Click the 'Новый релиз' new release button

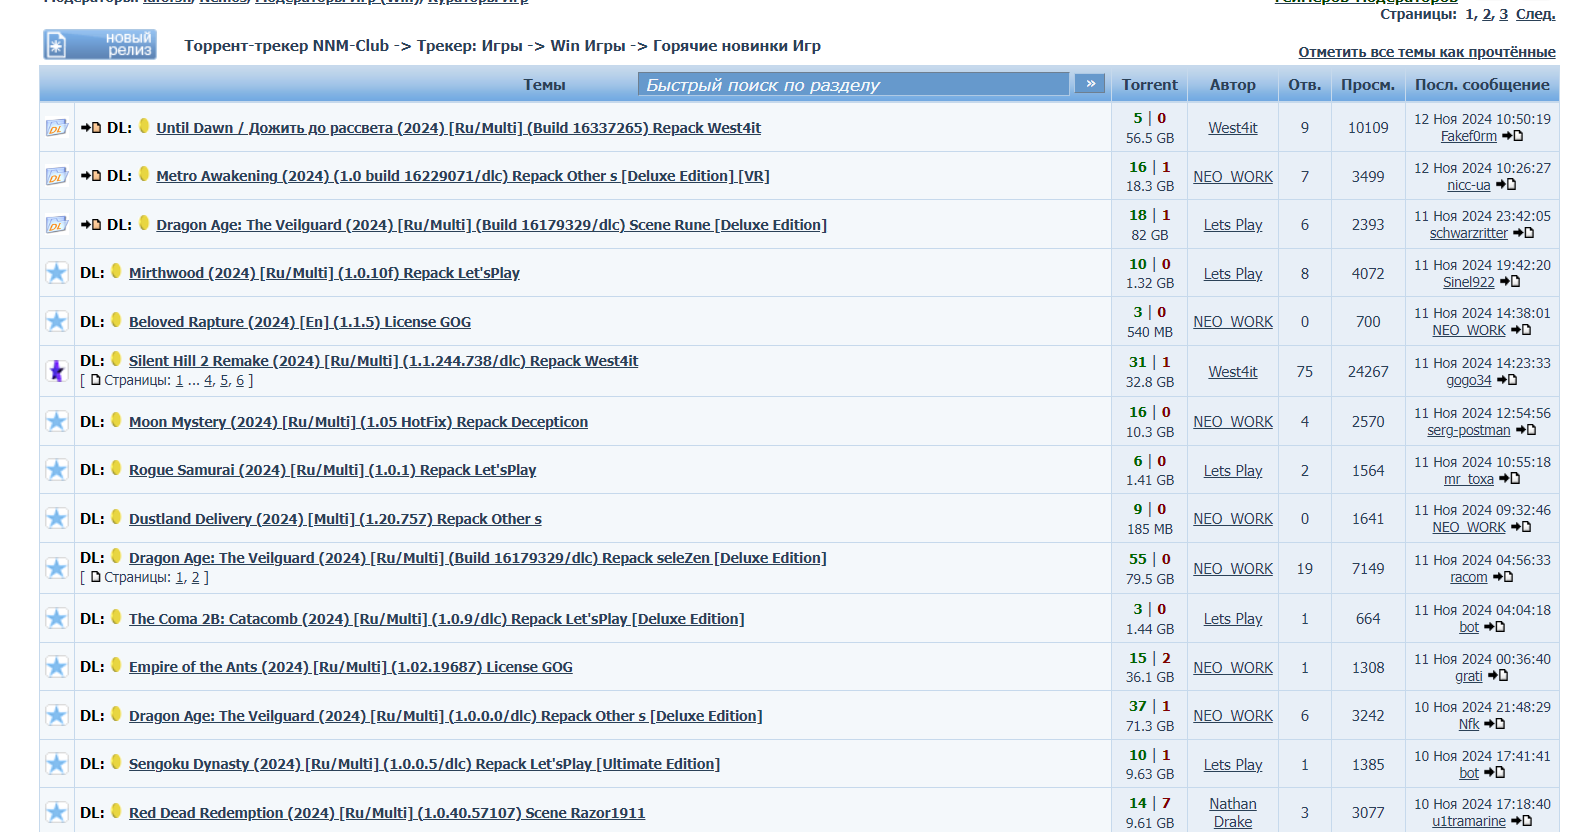pyautogui.click(x=100, y=45)
